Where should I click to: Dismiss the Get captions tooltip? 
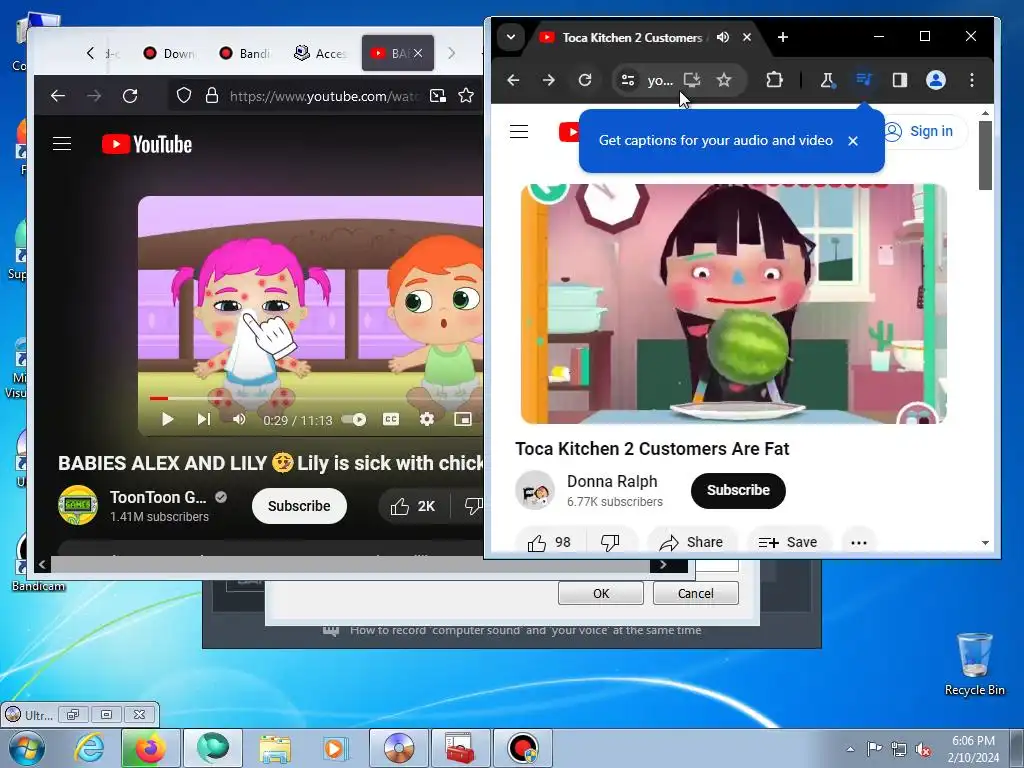click(x=852, y=140)
